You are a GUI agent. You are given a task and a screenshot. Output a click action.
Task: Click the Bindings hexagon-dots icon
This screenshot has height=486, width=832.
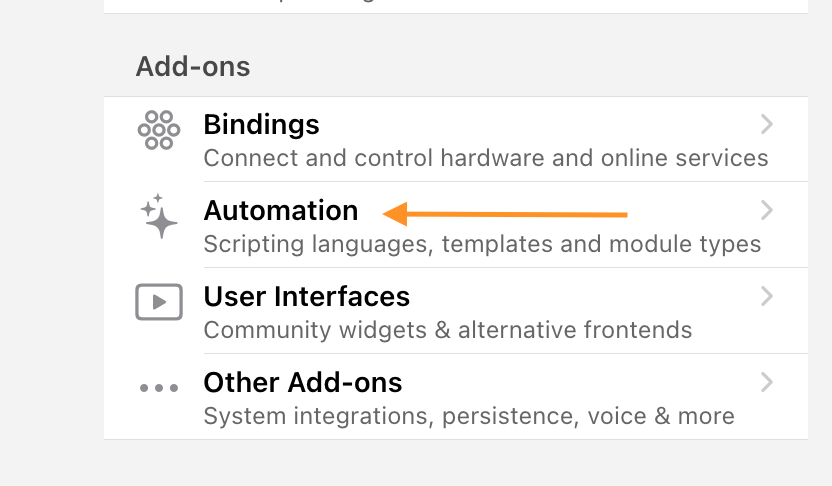tap(158, 130)
